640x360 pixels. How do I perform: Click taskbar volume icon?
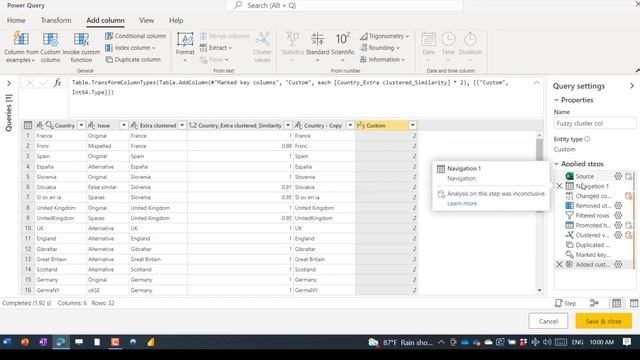(547, 342)
